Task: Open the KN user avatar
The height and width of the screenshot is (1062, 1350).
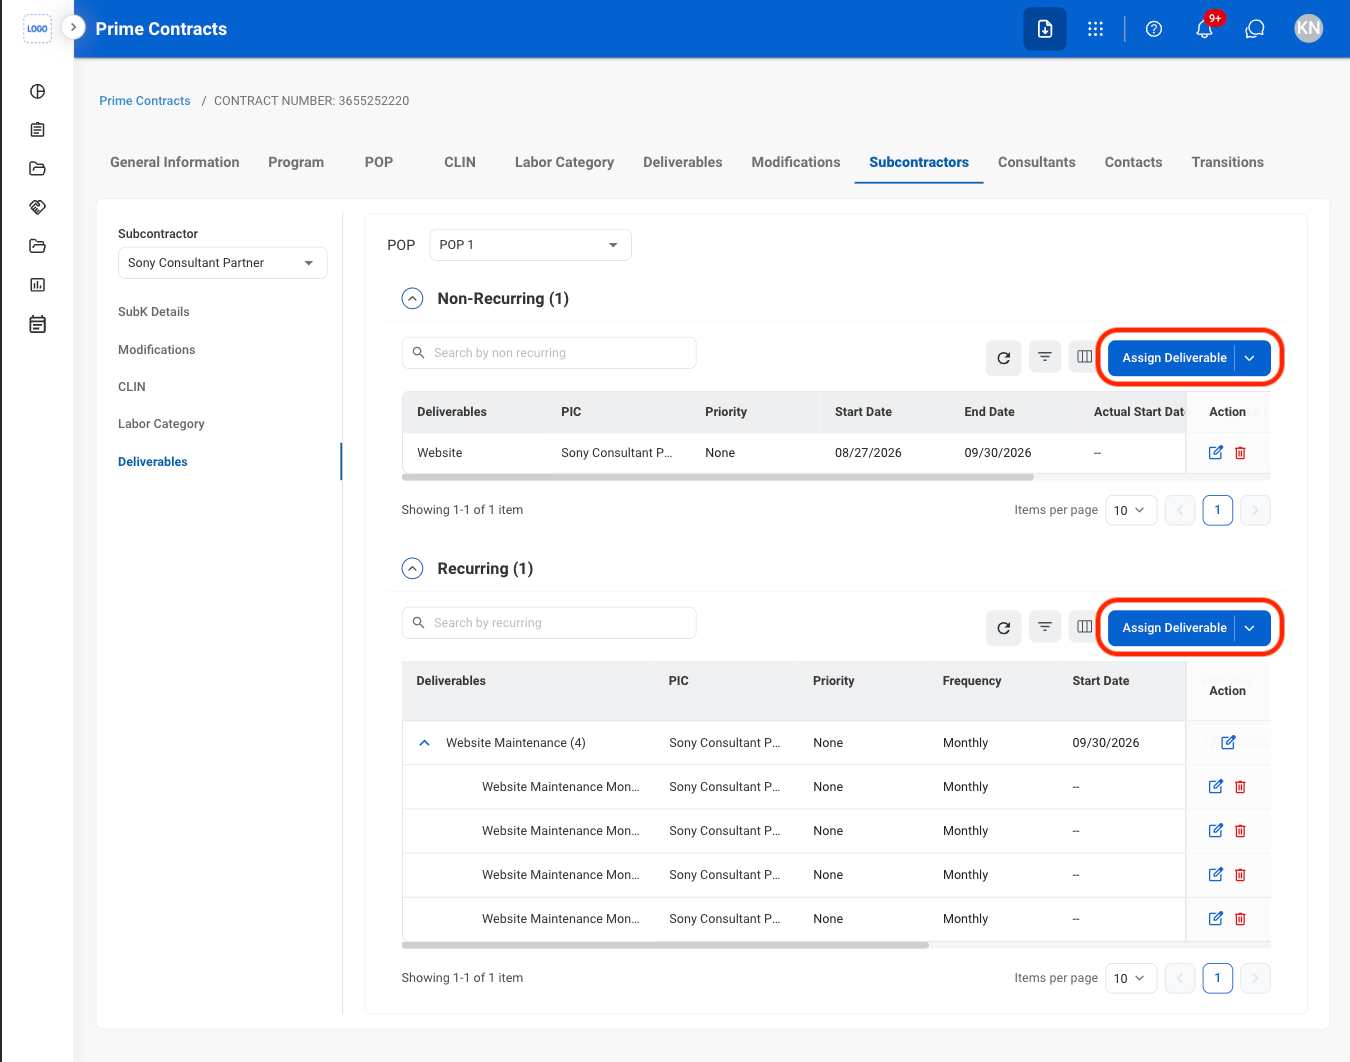Action: coord(1308,29)
